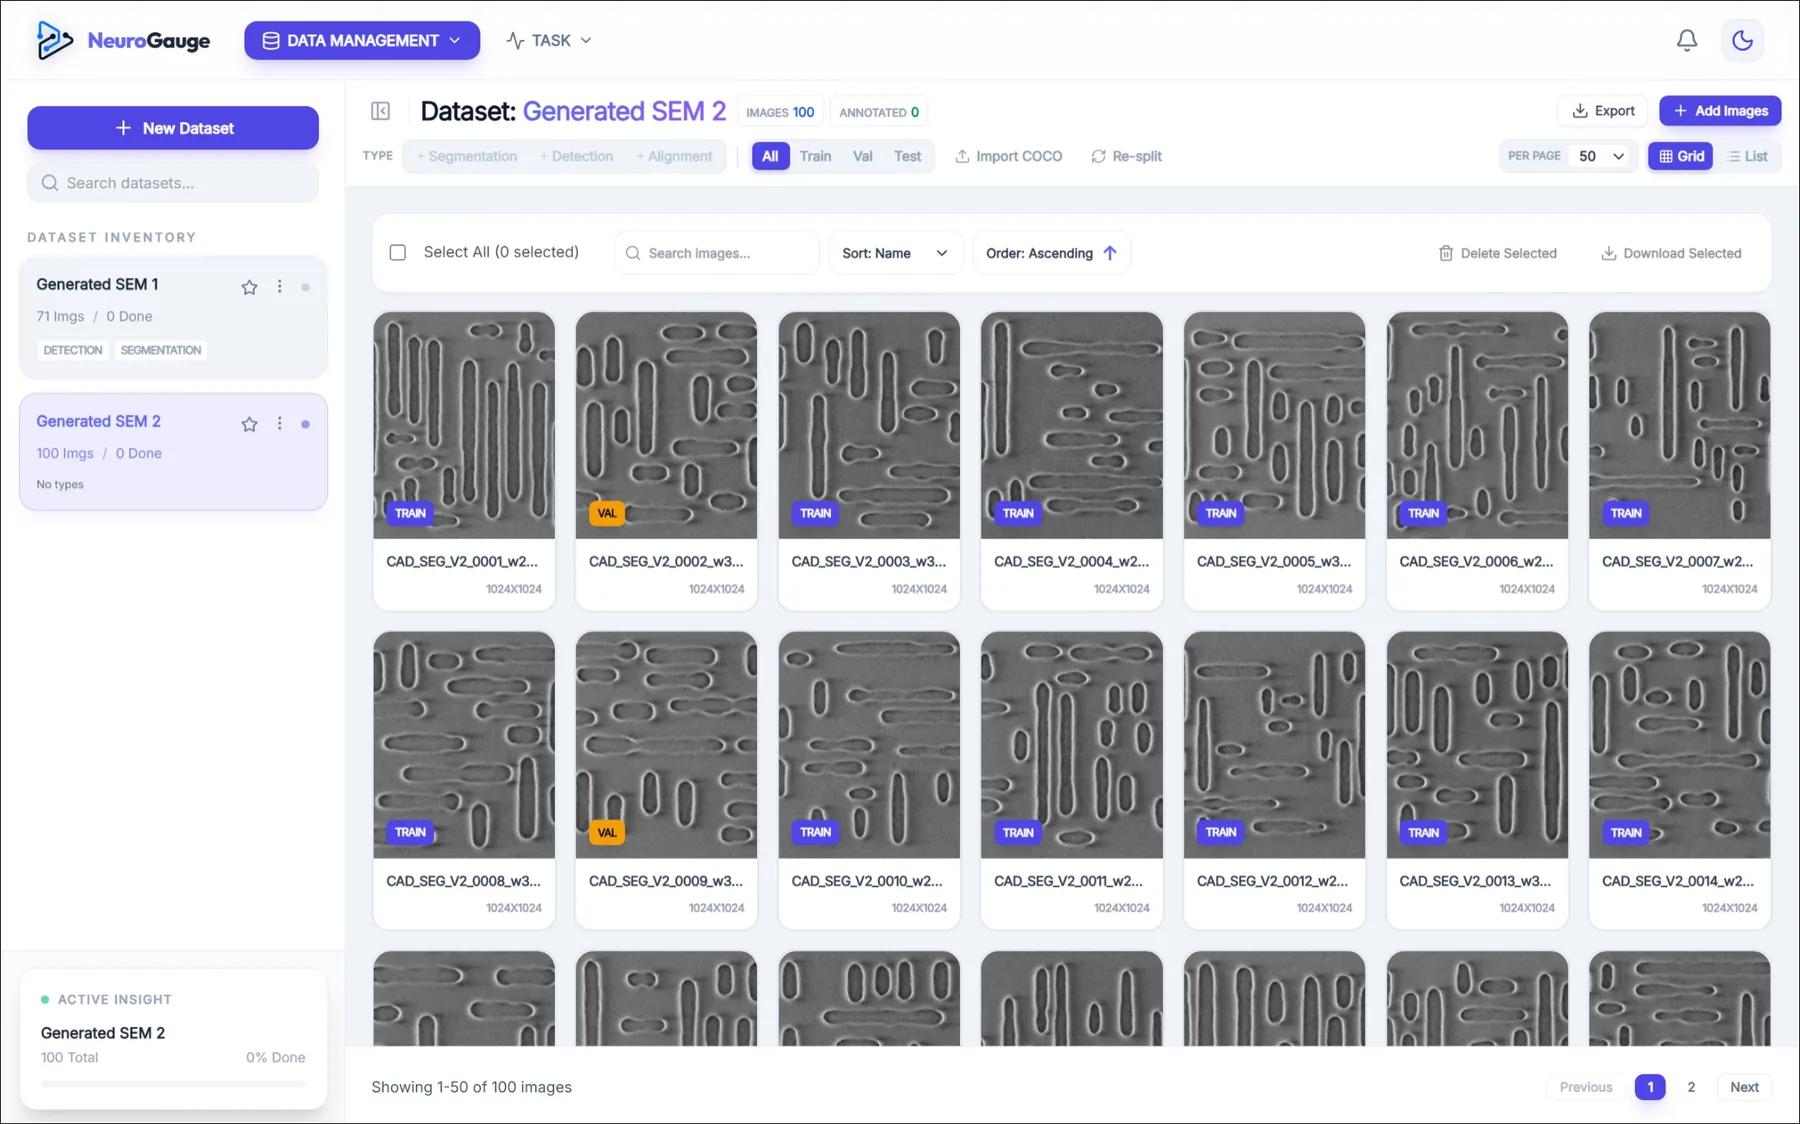1800x1124 pixels.
Task: Click the search icon in Search datasets
Action: (x=49, y=183)
